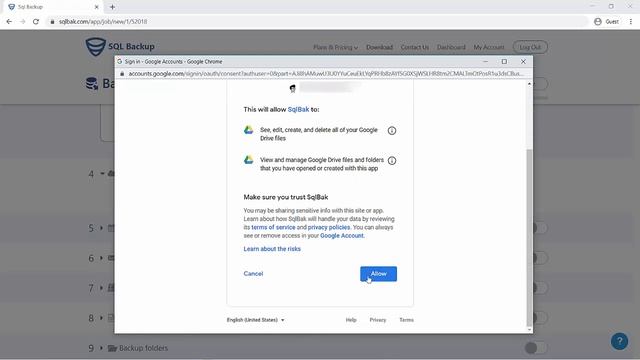Click the popup window scrollbar
Viewport: 640px width, 360px height.
click(529, 237)
